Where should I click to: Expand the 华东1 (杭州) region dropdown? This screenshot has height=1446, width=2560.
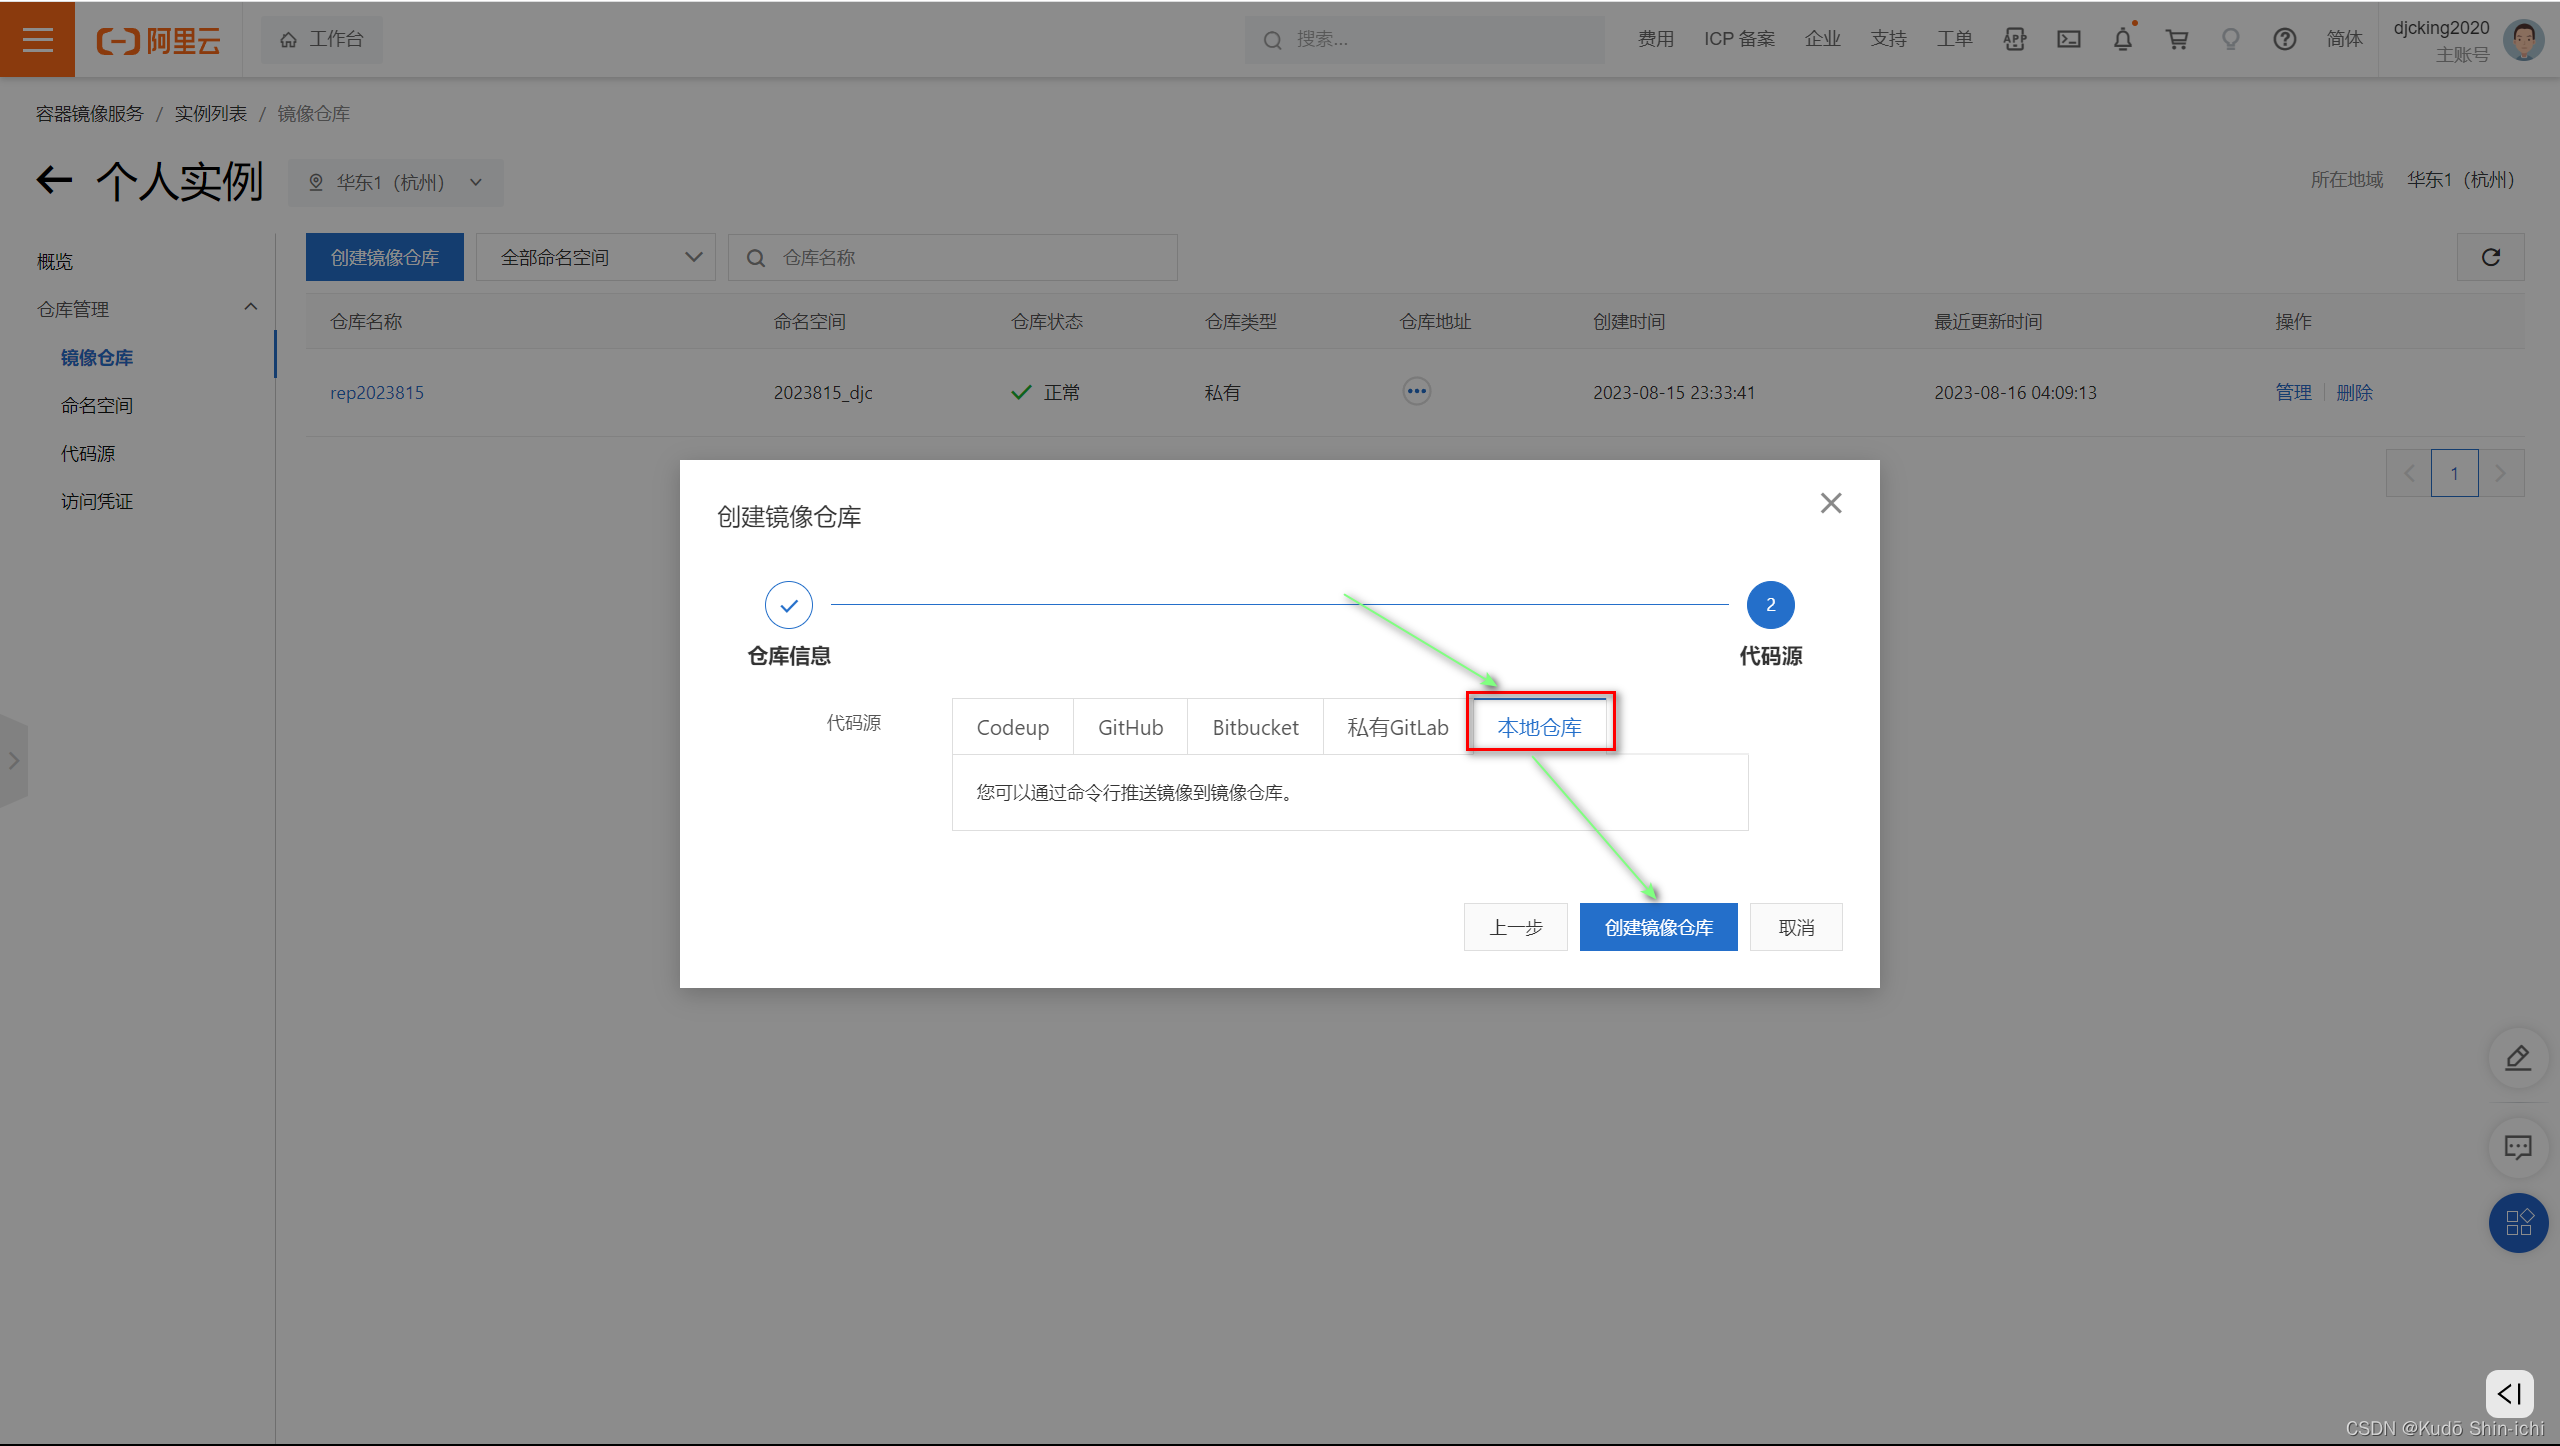pyautogui.click(x=395, y=183)
